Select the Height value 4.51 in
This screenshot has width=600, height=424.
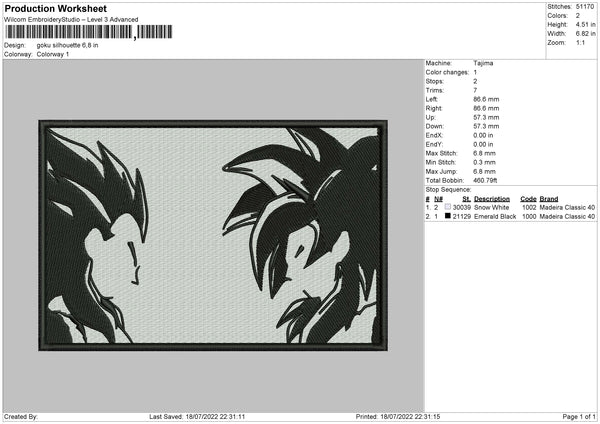[x=585, y=24]
